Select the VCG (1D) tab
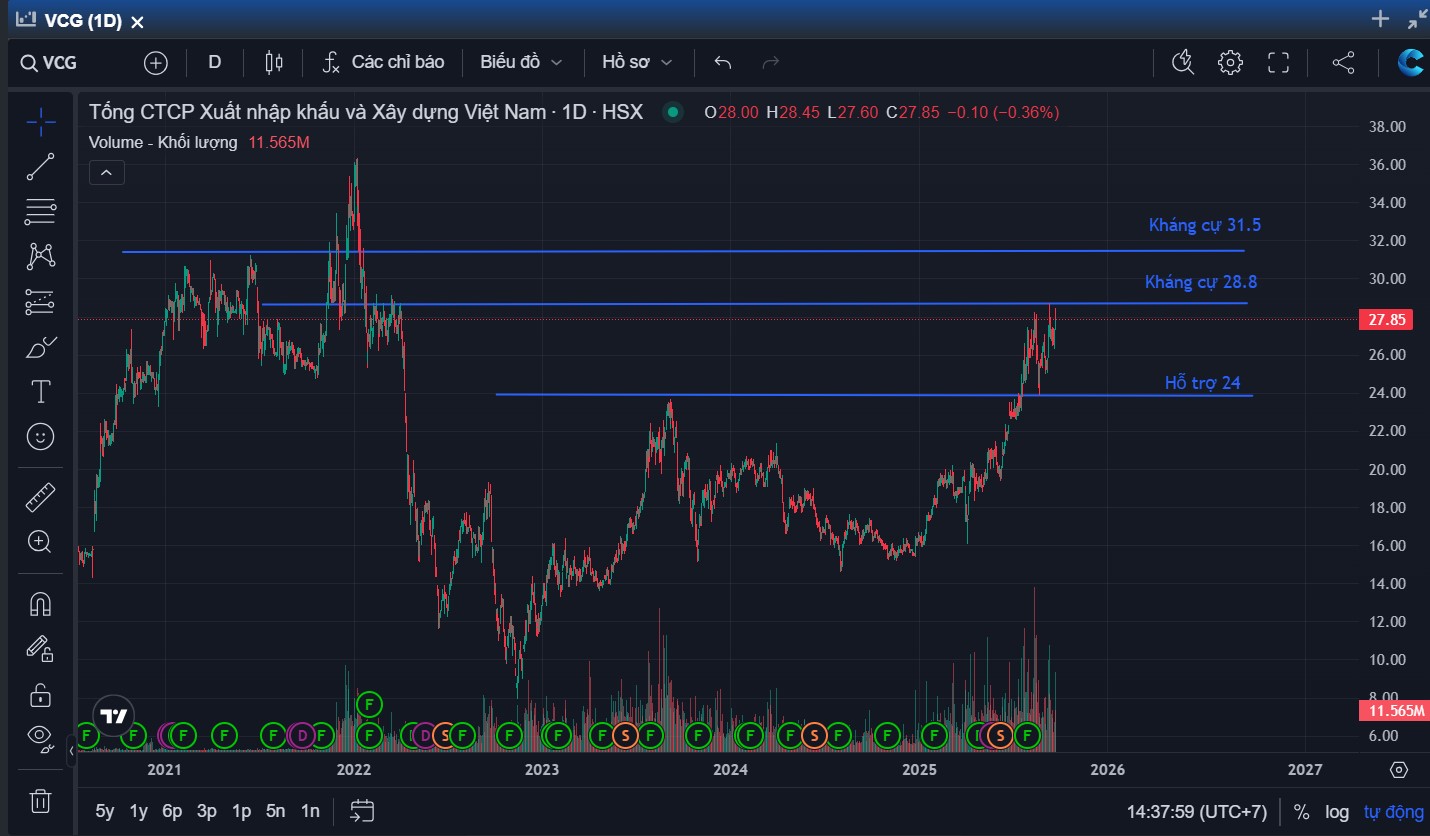 click(x=82, y=21)
